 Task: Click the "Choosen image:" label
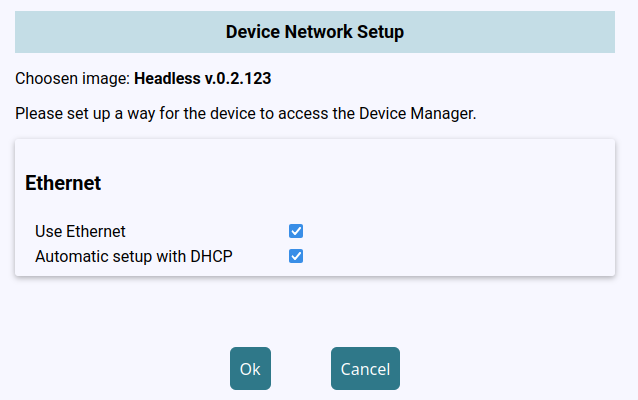[x=72, y=77]
